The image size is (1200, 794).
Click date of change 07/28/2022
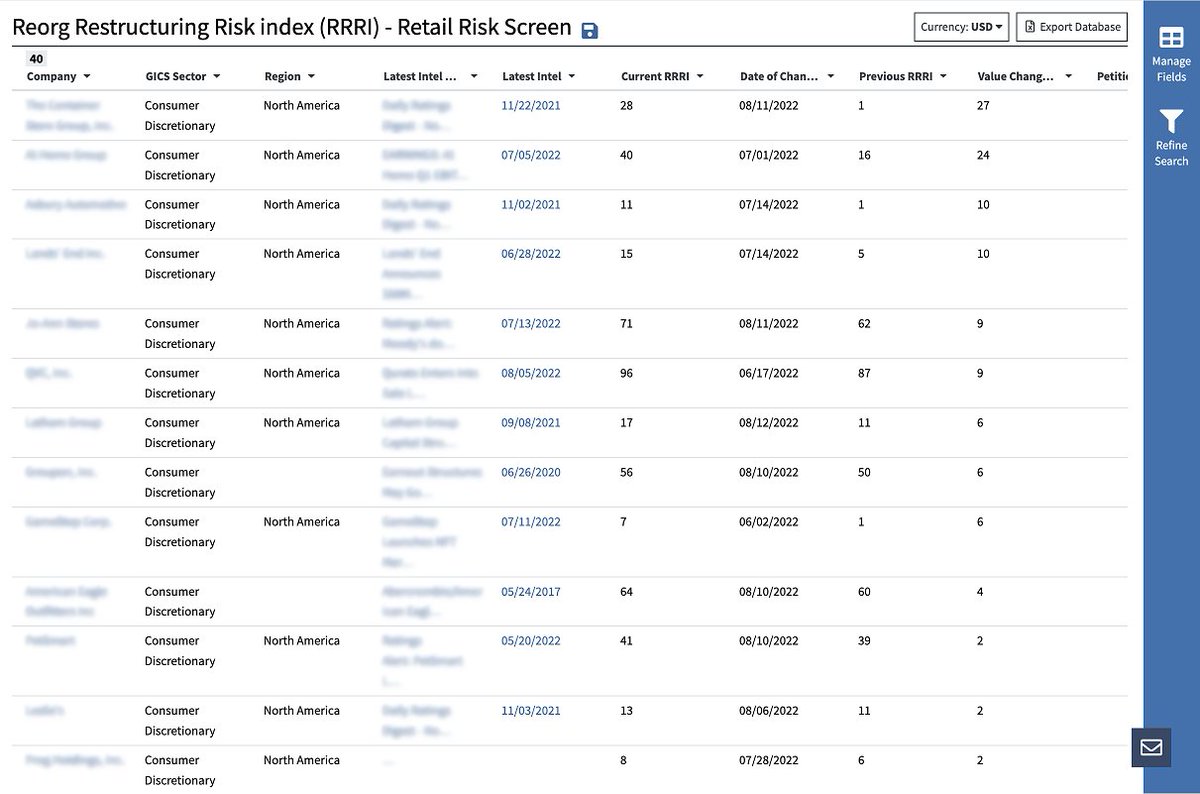pos(769,760)
